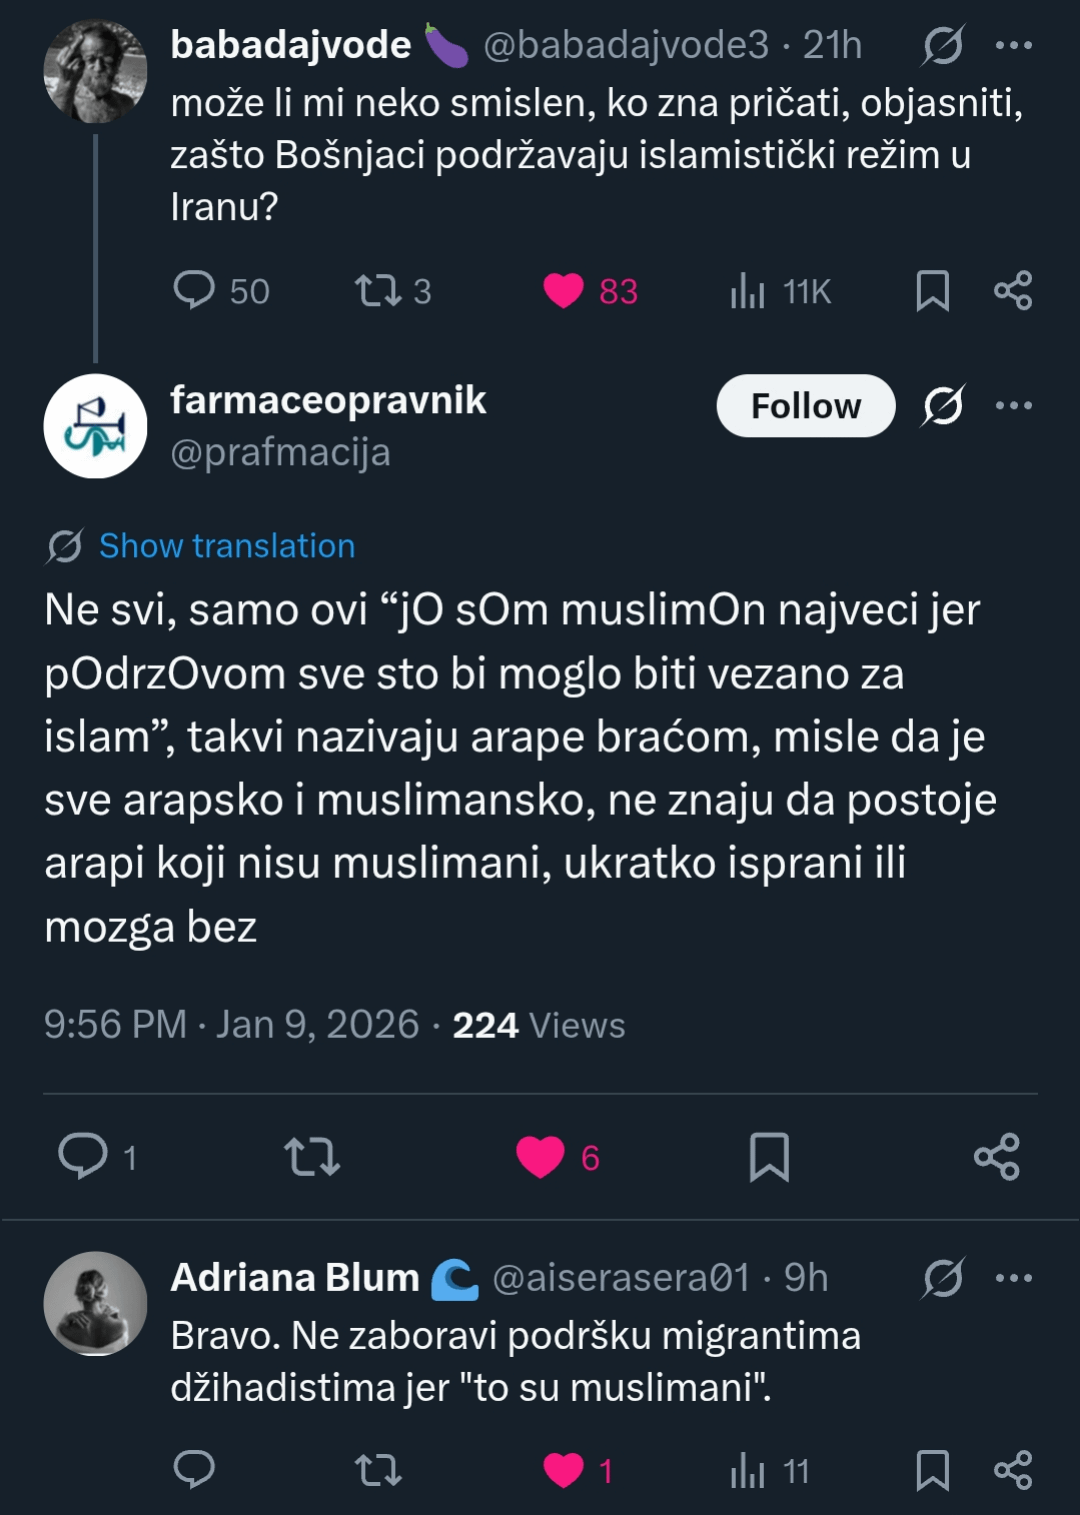1080x1515 pixels.
Task: Open farmaceopravnik's profile picture
Action: (95, 426)
